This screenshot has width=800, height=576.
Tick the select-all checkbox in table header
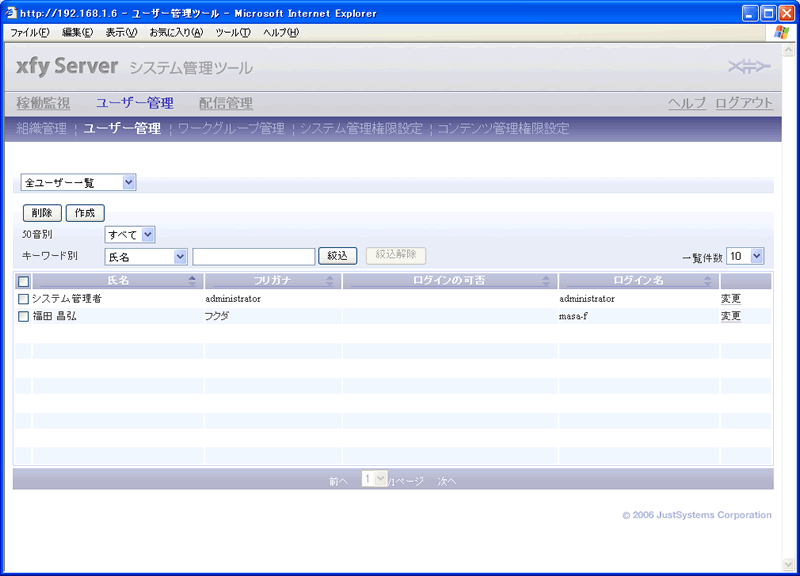pos(23,282)
